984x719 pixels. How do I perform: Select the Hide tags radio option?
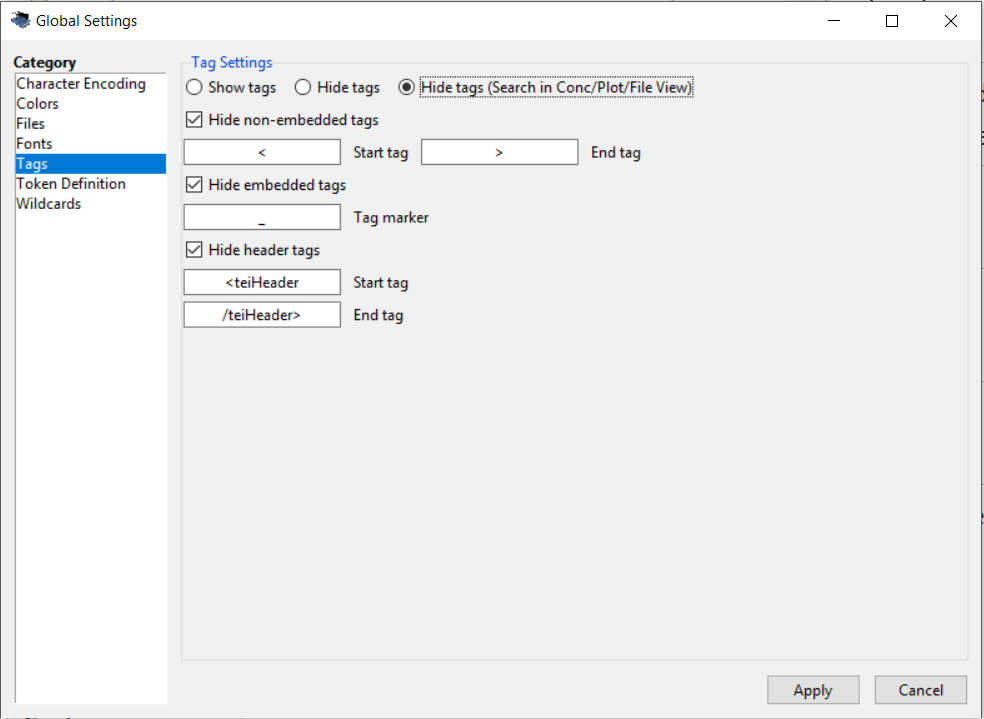pyautogui.click(x=303, y=88)
